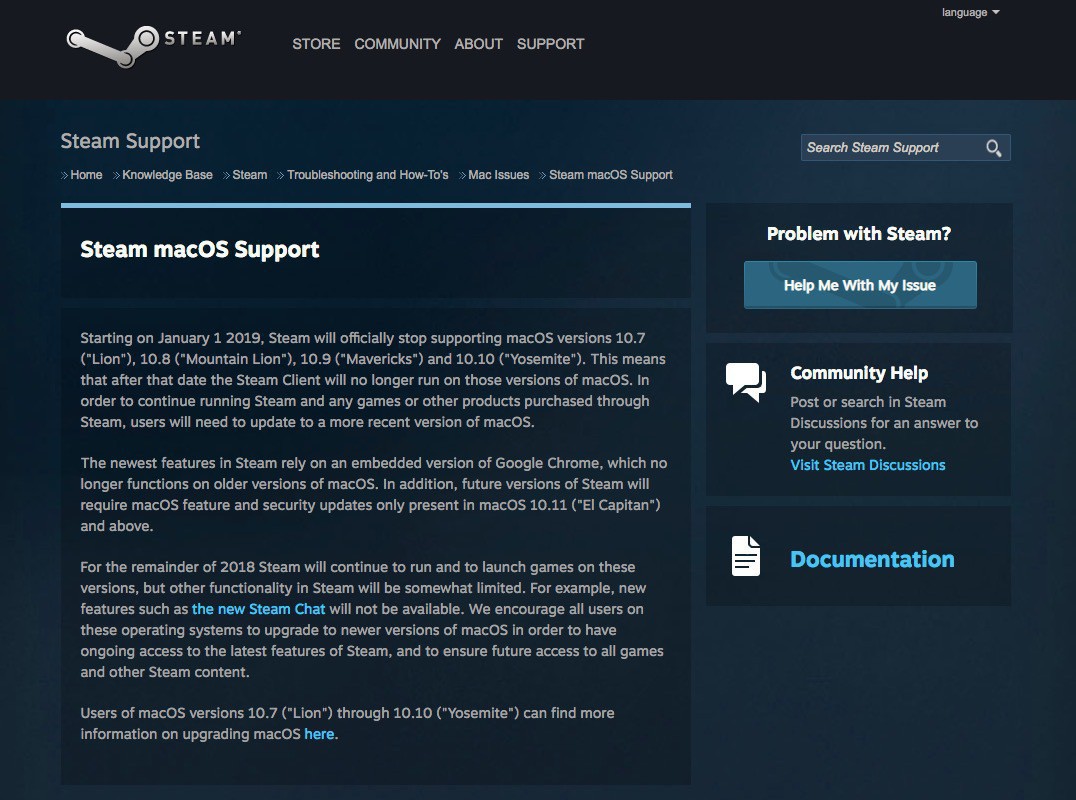Open the Documentation link
This screenshot has width=1076, height=800.
[872, 559]
